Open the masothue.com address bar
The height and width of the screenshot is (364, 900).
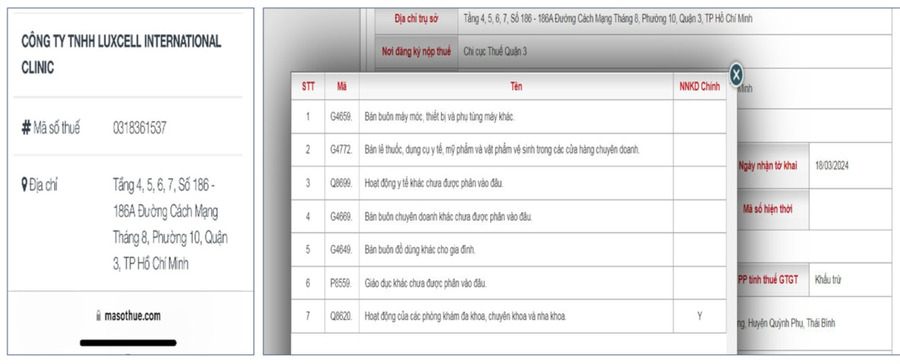click(x=130, y=315)
